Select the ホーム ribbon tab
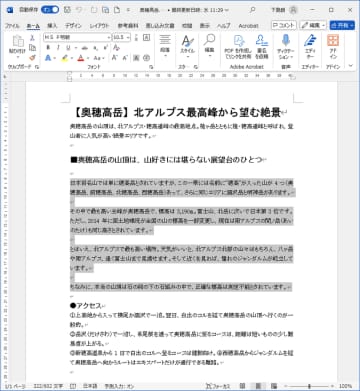 point(33,26)
